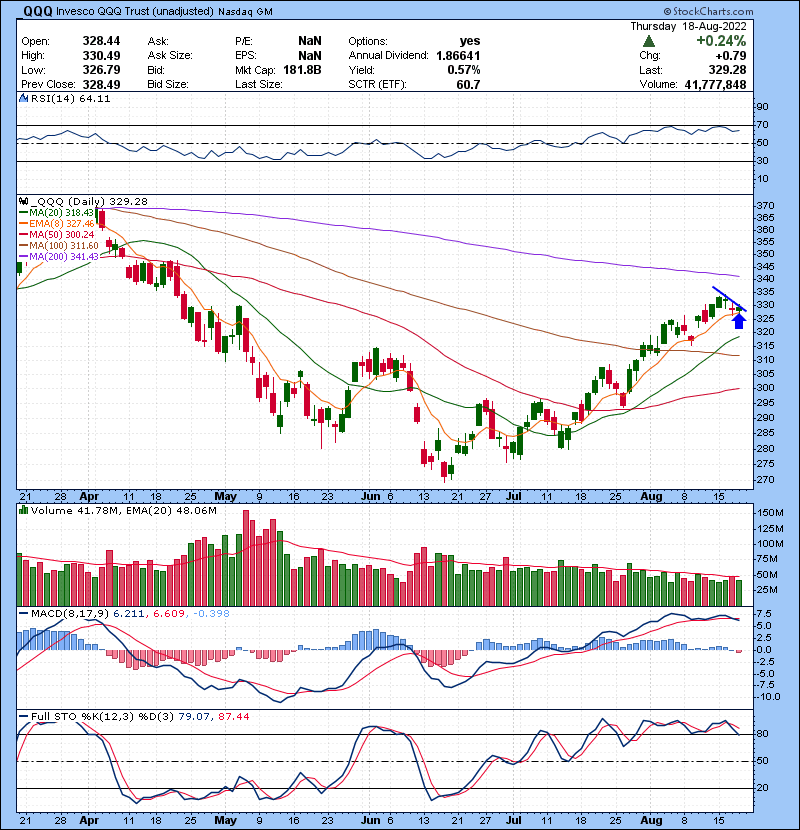Click the green up-triangle change indicator
This screenshot has width=800, height=830.
649,41
